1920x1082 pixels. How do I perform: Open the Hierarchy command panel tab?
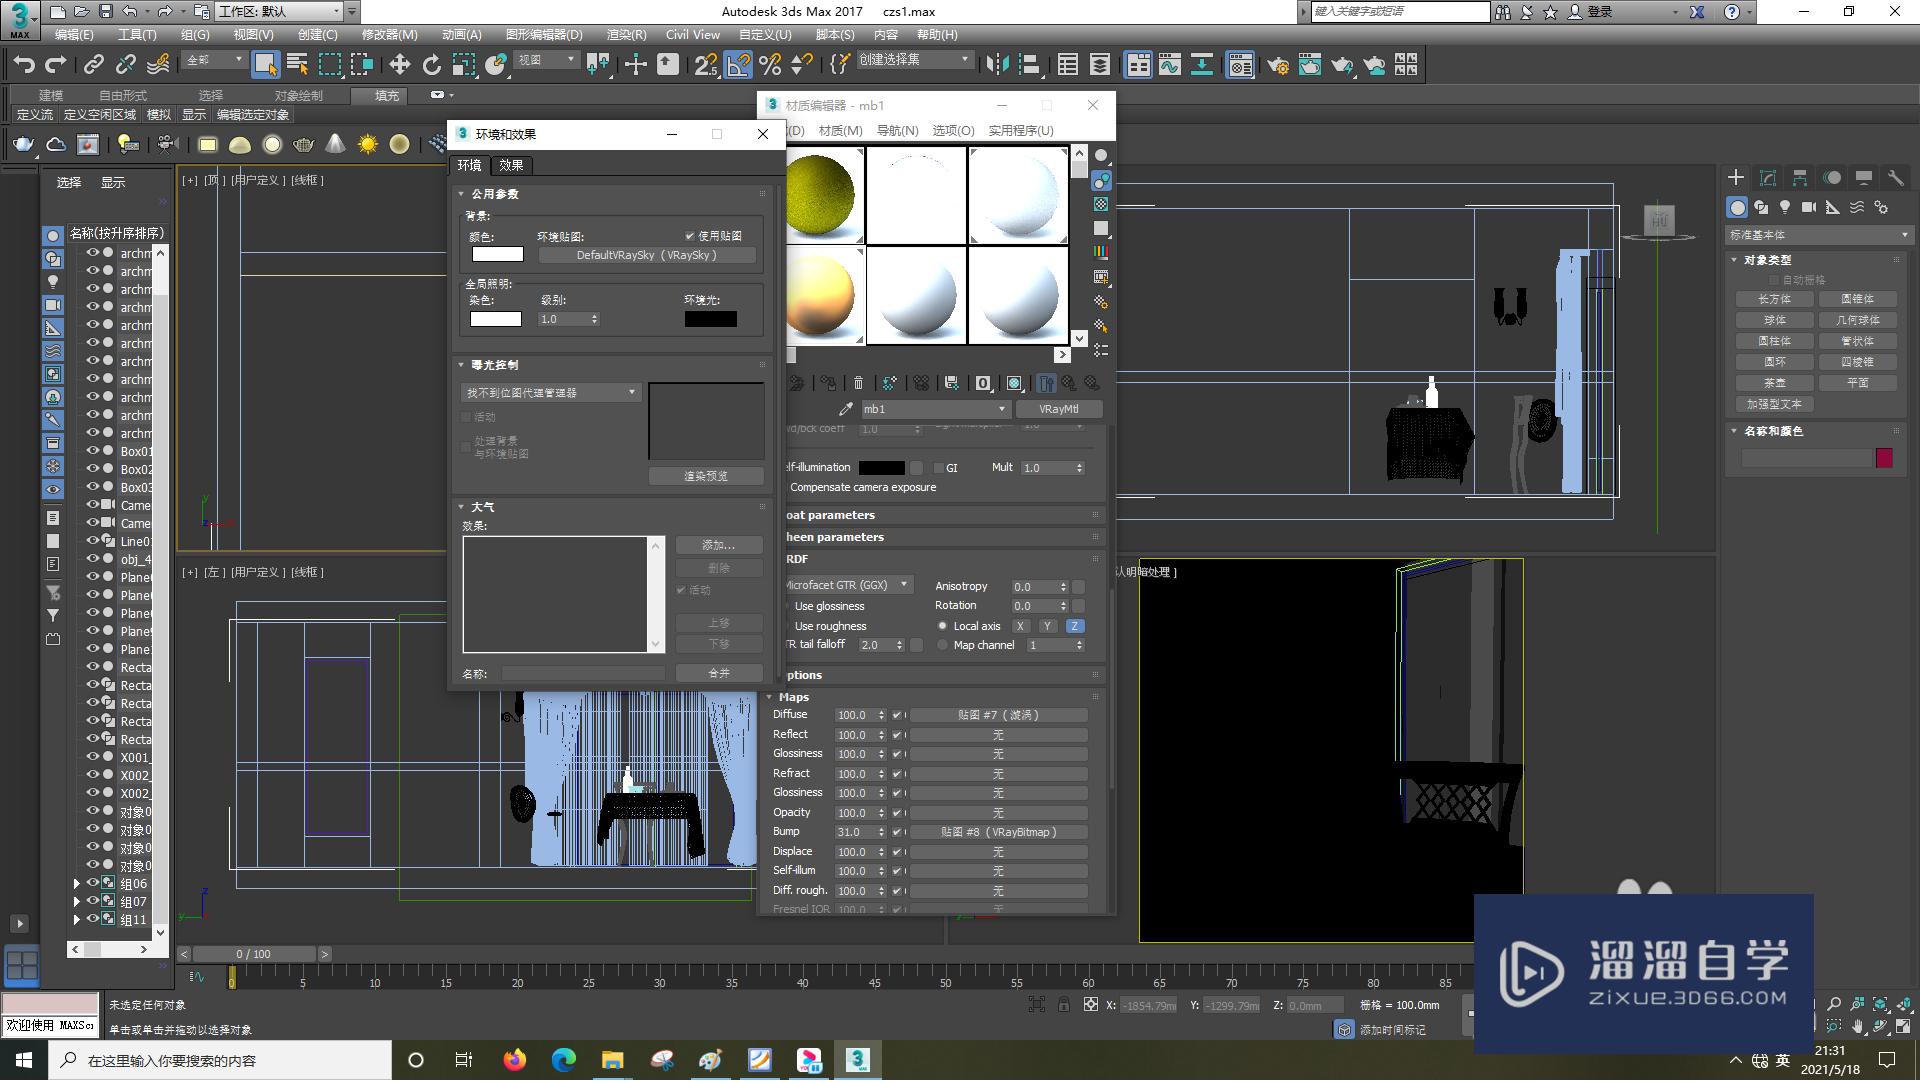point(1800,178)
